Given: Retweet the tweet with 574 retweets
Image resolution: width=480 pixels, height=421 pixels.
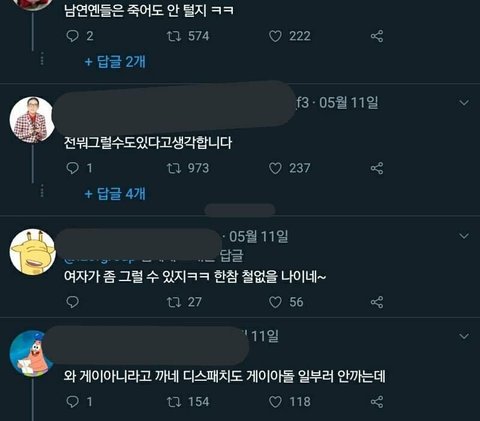Looking at the screenshot, I should 174,36.
